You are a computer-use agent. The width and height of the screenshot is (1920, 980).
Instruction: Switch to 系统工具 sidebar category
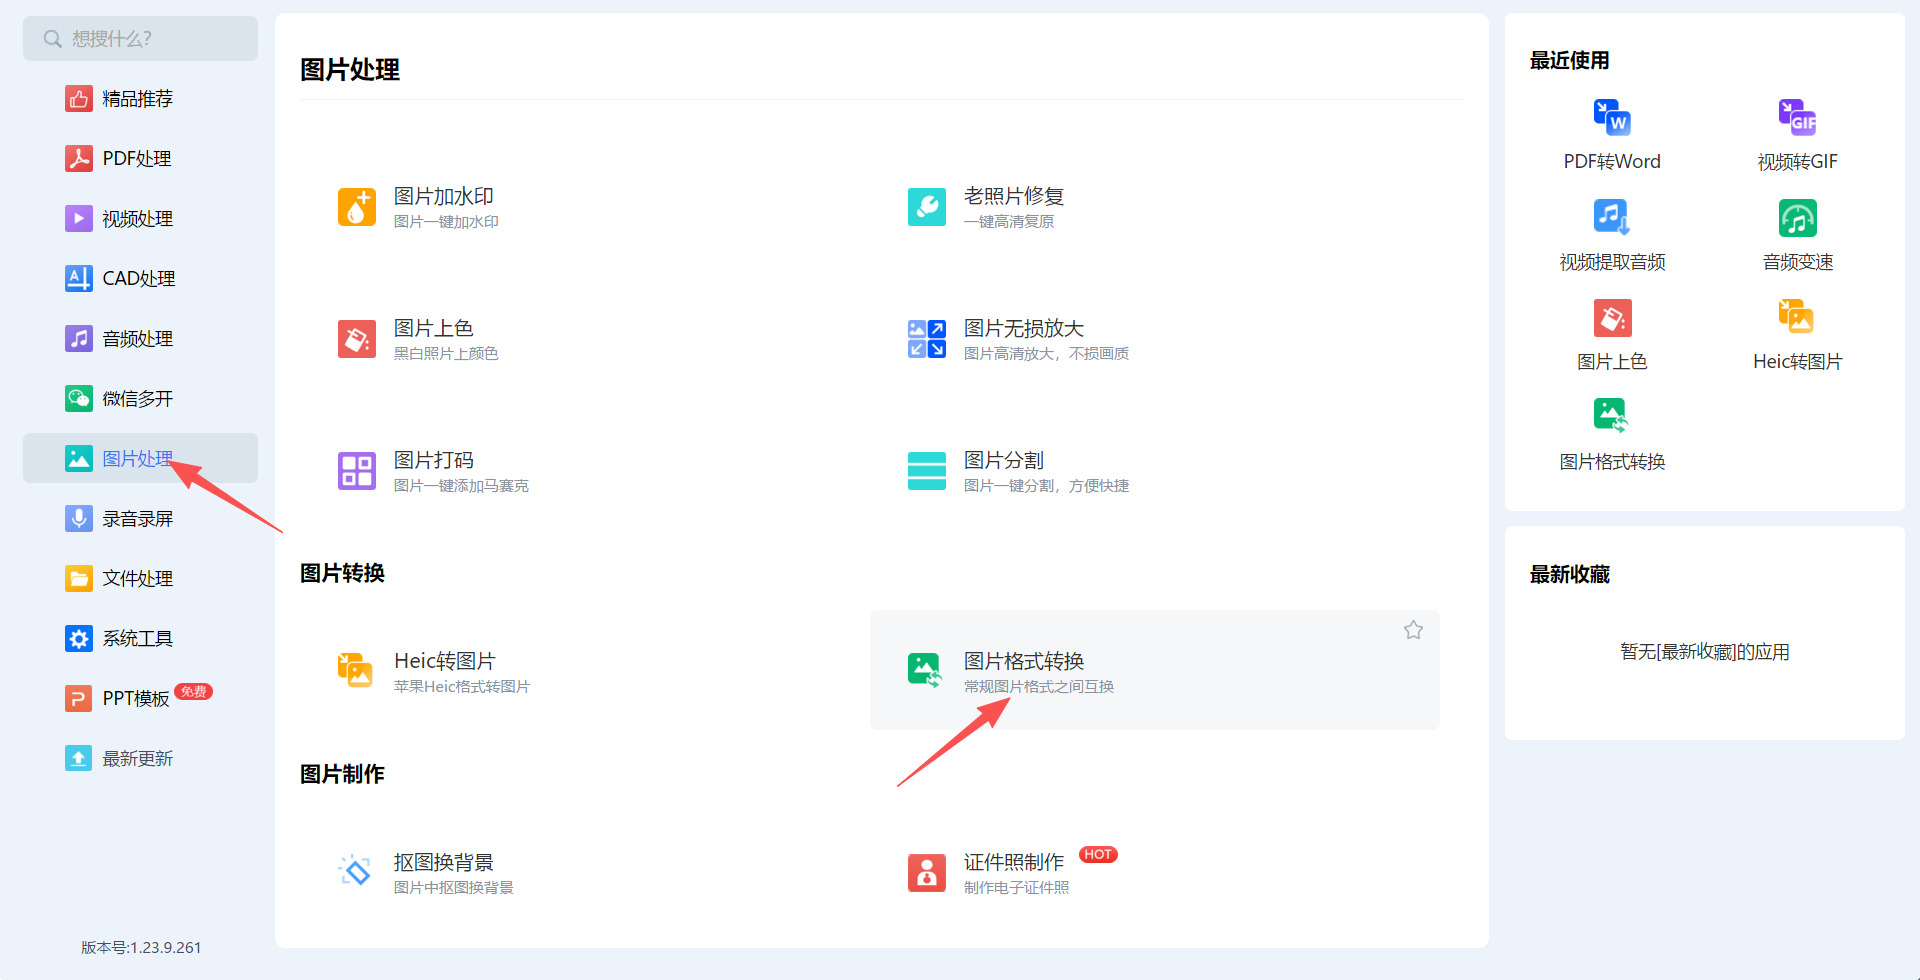140,638
